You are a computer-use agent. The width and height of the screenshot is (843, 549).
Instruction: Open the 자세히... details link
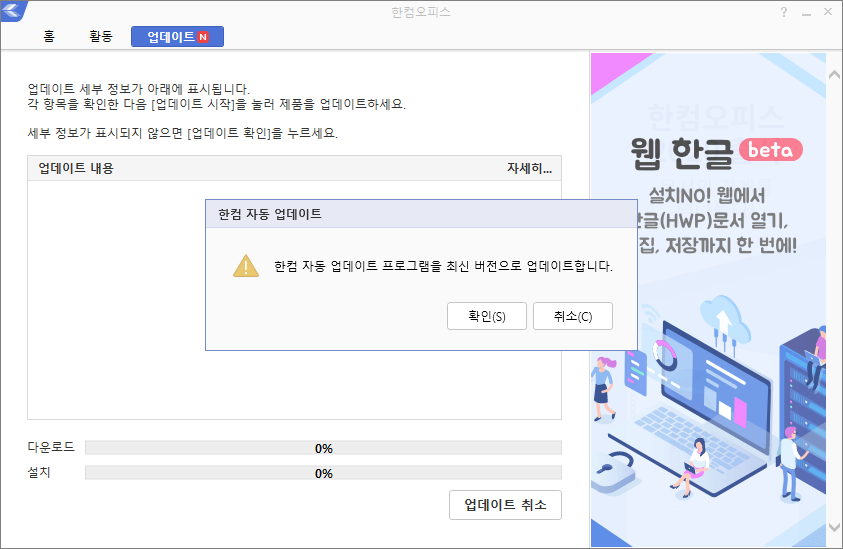click(529, 168)
